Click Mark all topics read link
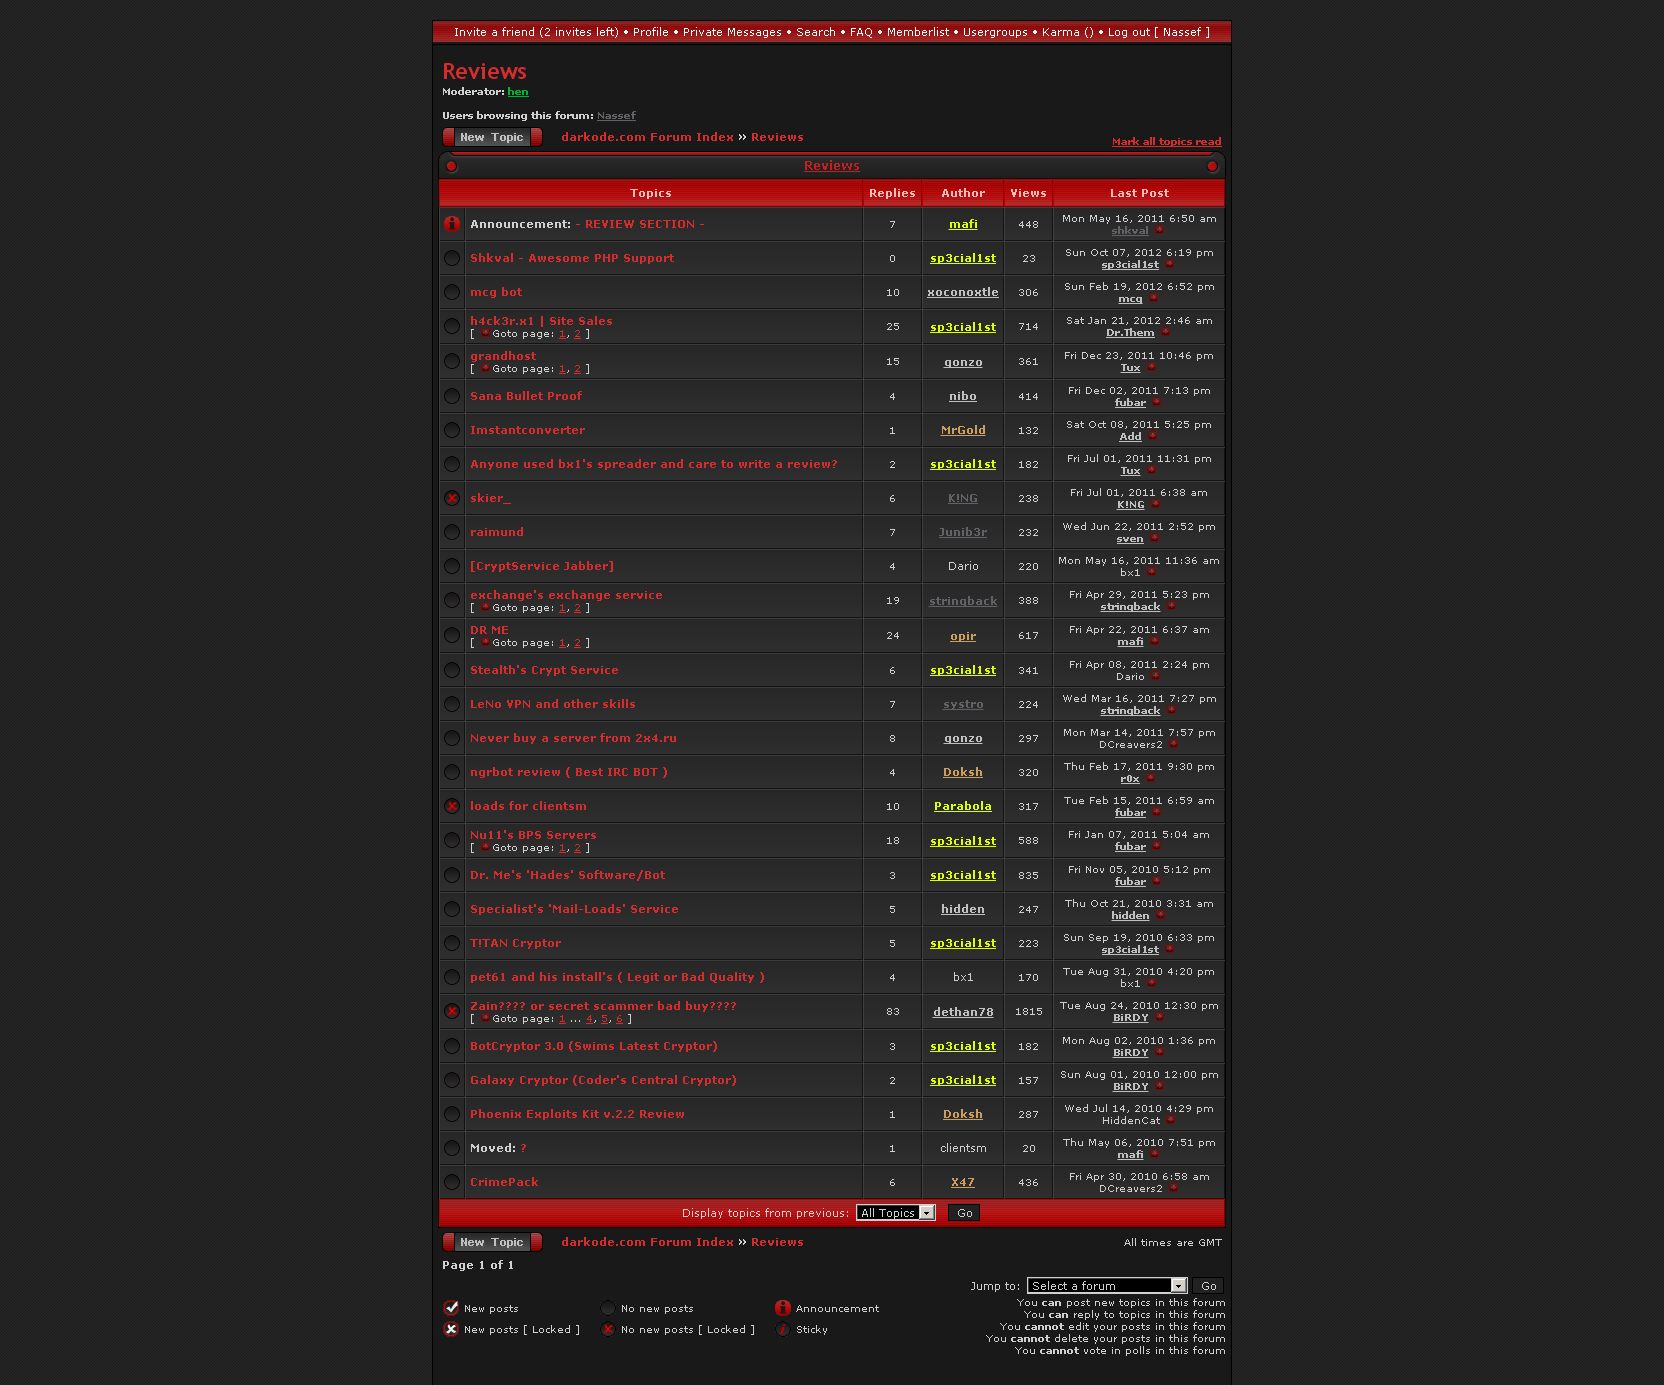1664x1385 pixels. (x=1166, y=142)
